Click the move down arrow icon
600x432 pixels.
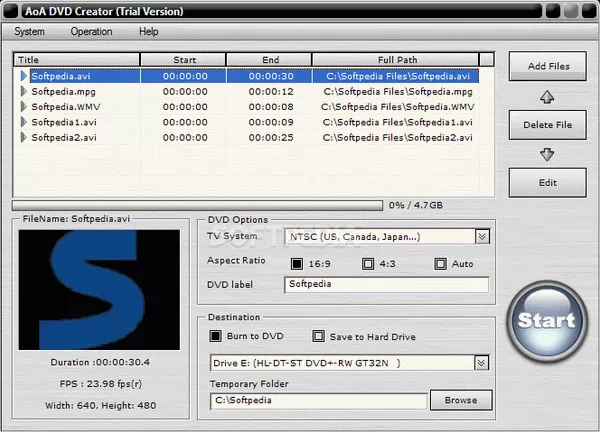pyautogui.click(x=547, y=154)
